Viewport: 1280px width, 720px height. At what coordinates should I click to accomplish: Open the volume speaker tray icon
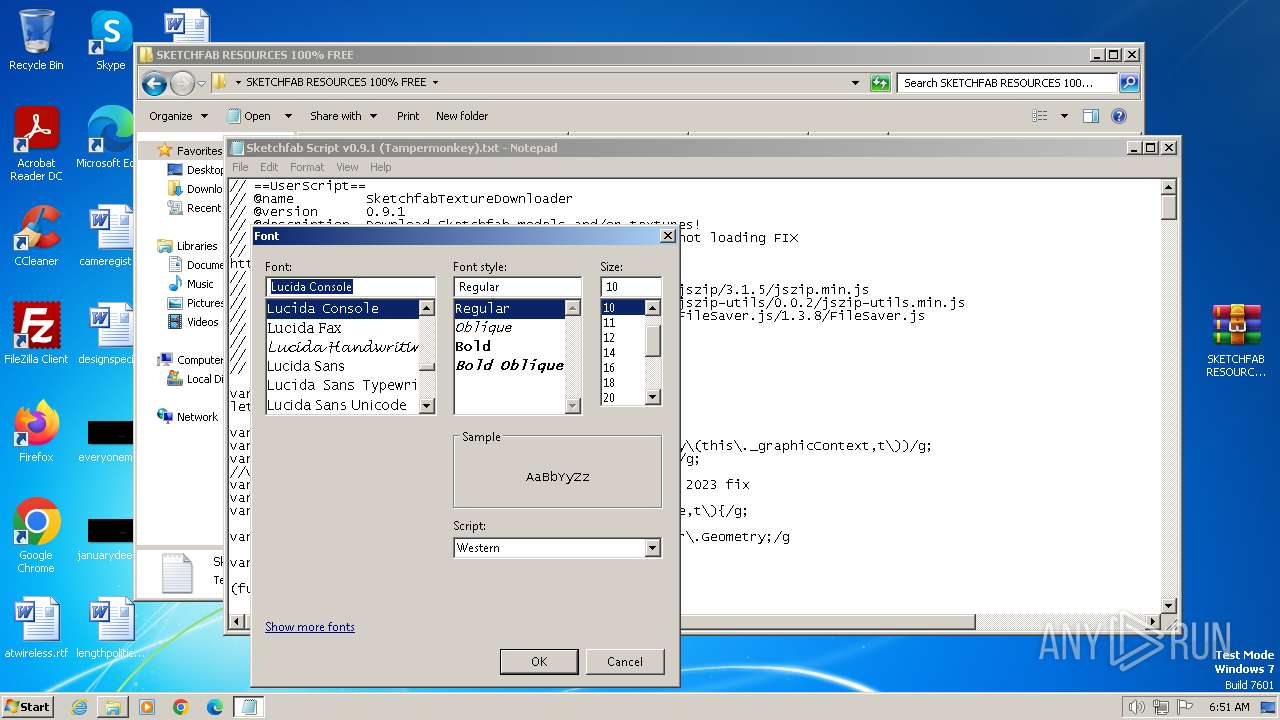[x=1136, y=707]
